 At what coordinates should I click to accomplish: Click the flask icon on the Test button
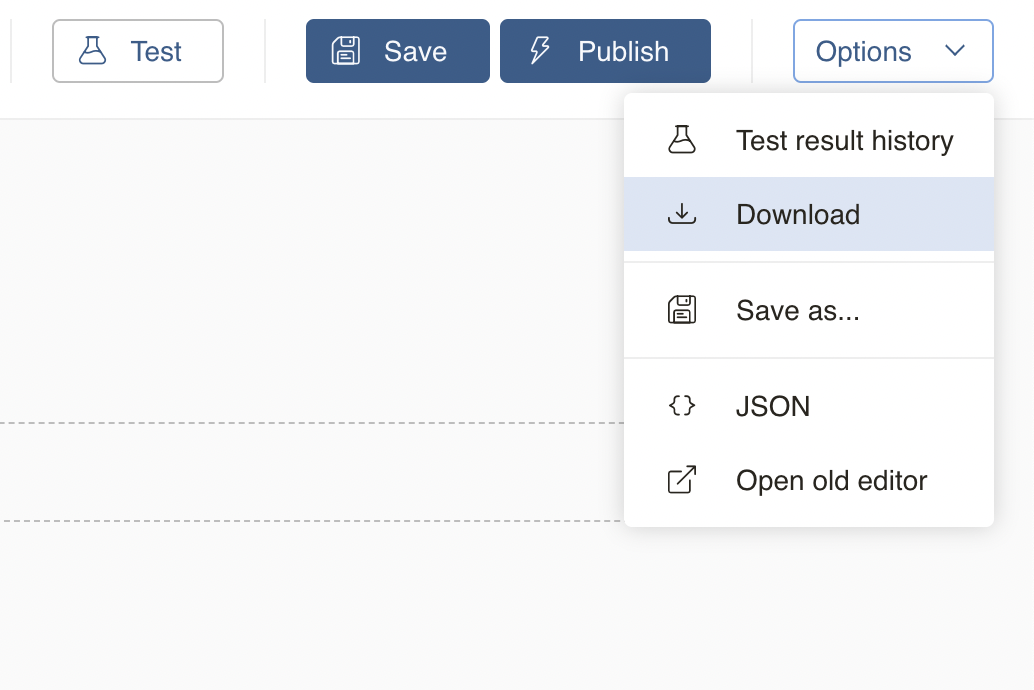coord(93,51)
